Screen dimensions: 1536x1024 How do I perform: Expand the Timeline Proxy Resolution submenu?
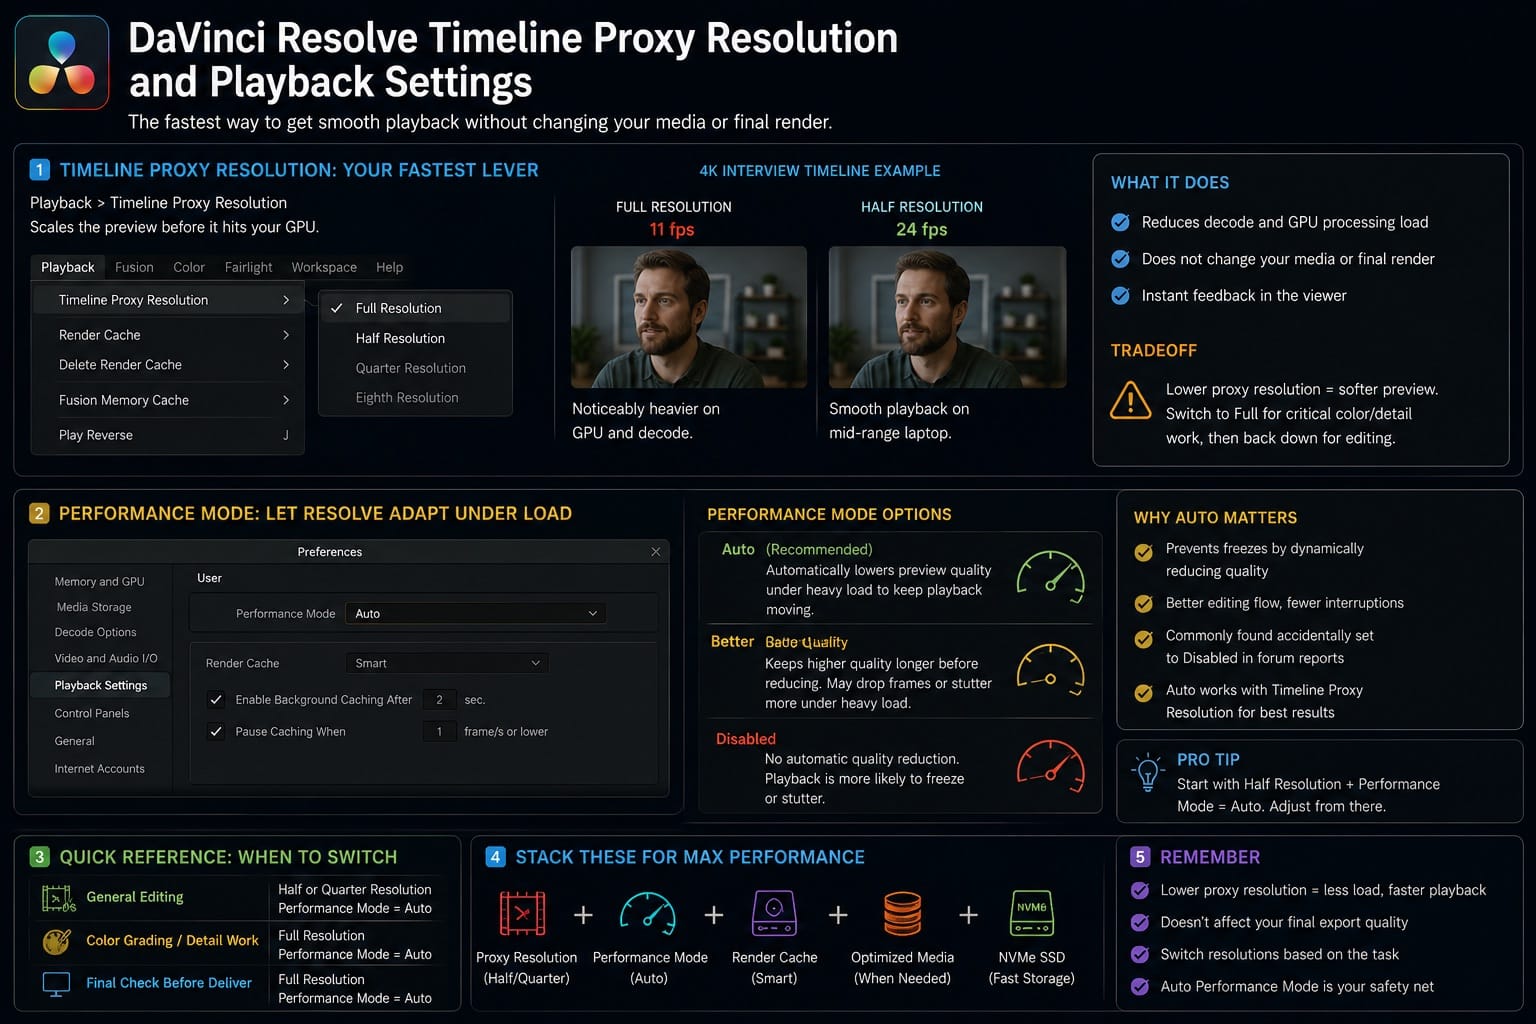[x=168, y=300]
